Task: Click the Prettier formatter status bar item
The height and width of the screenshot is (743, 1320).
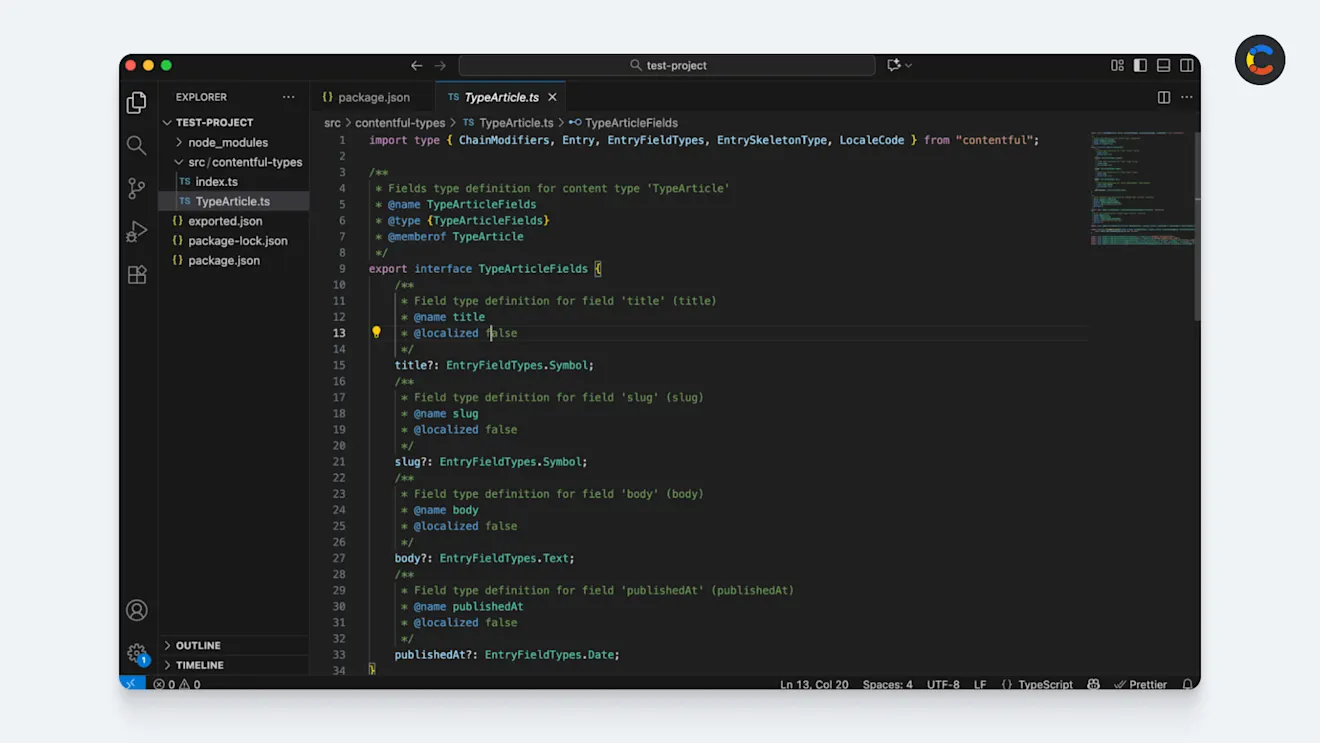Action: (1140, 684)
